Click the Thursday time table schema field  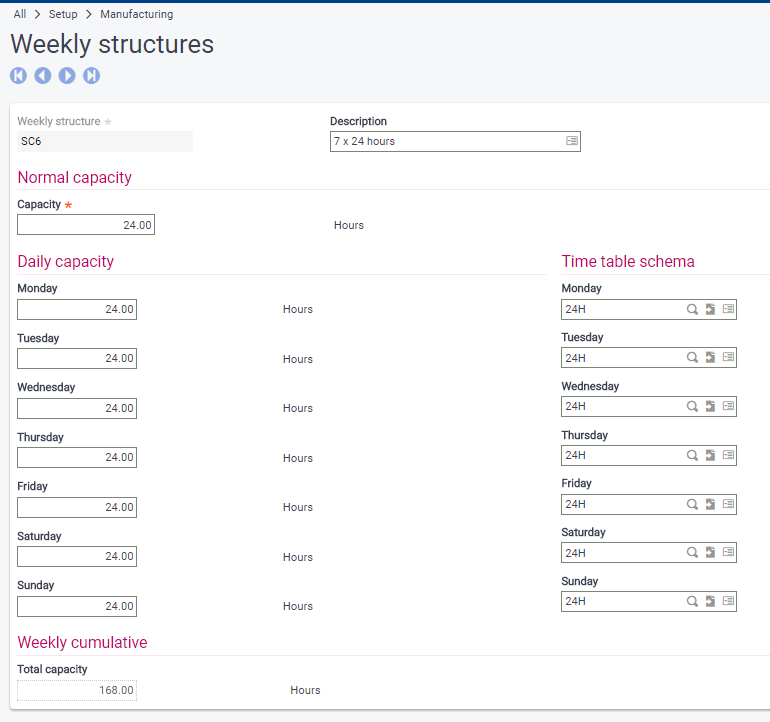pyautogui.click(x=620, y=456)
